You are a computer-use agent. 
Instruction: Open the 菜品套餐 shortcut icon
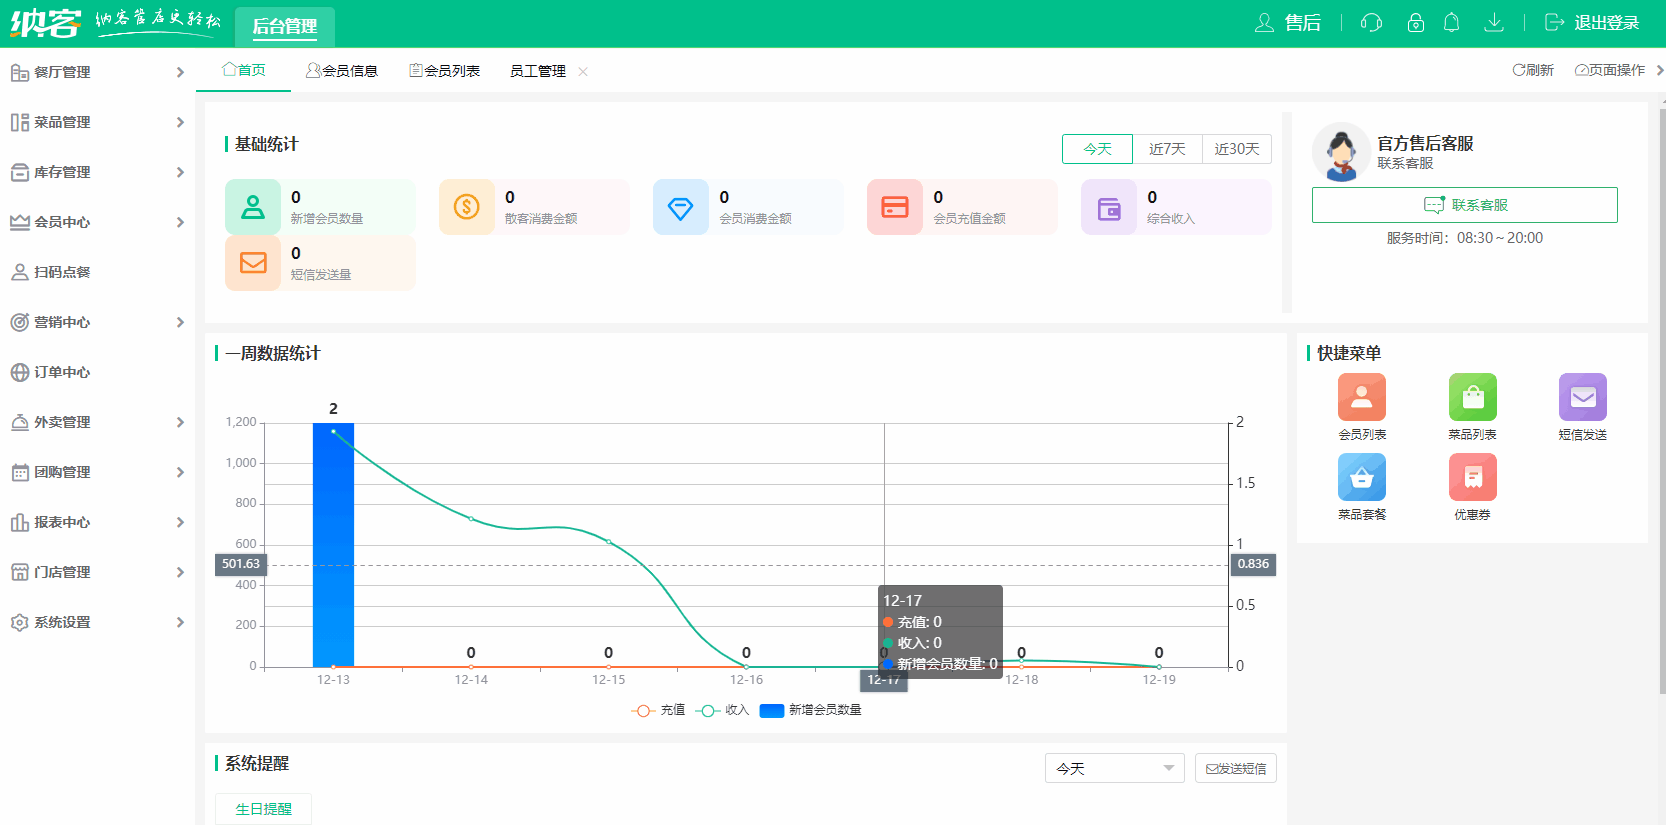[1361, 478]
